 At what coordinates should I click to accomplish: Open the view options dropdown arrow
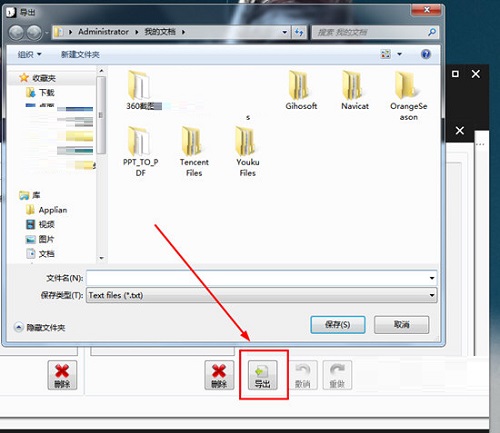[399, 54]
